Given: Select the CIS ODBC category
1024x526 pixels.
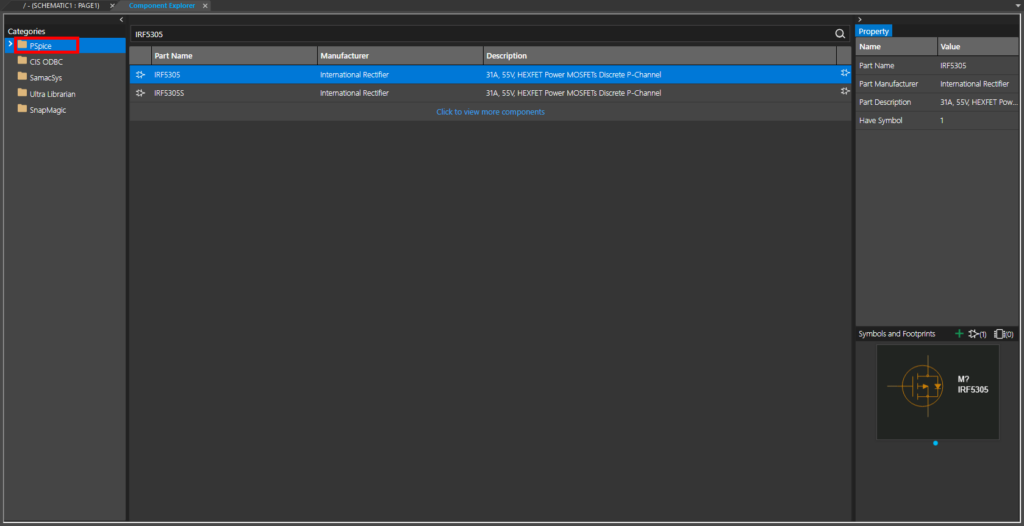Looking at the screenshot, I should tap(46, 61).
